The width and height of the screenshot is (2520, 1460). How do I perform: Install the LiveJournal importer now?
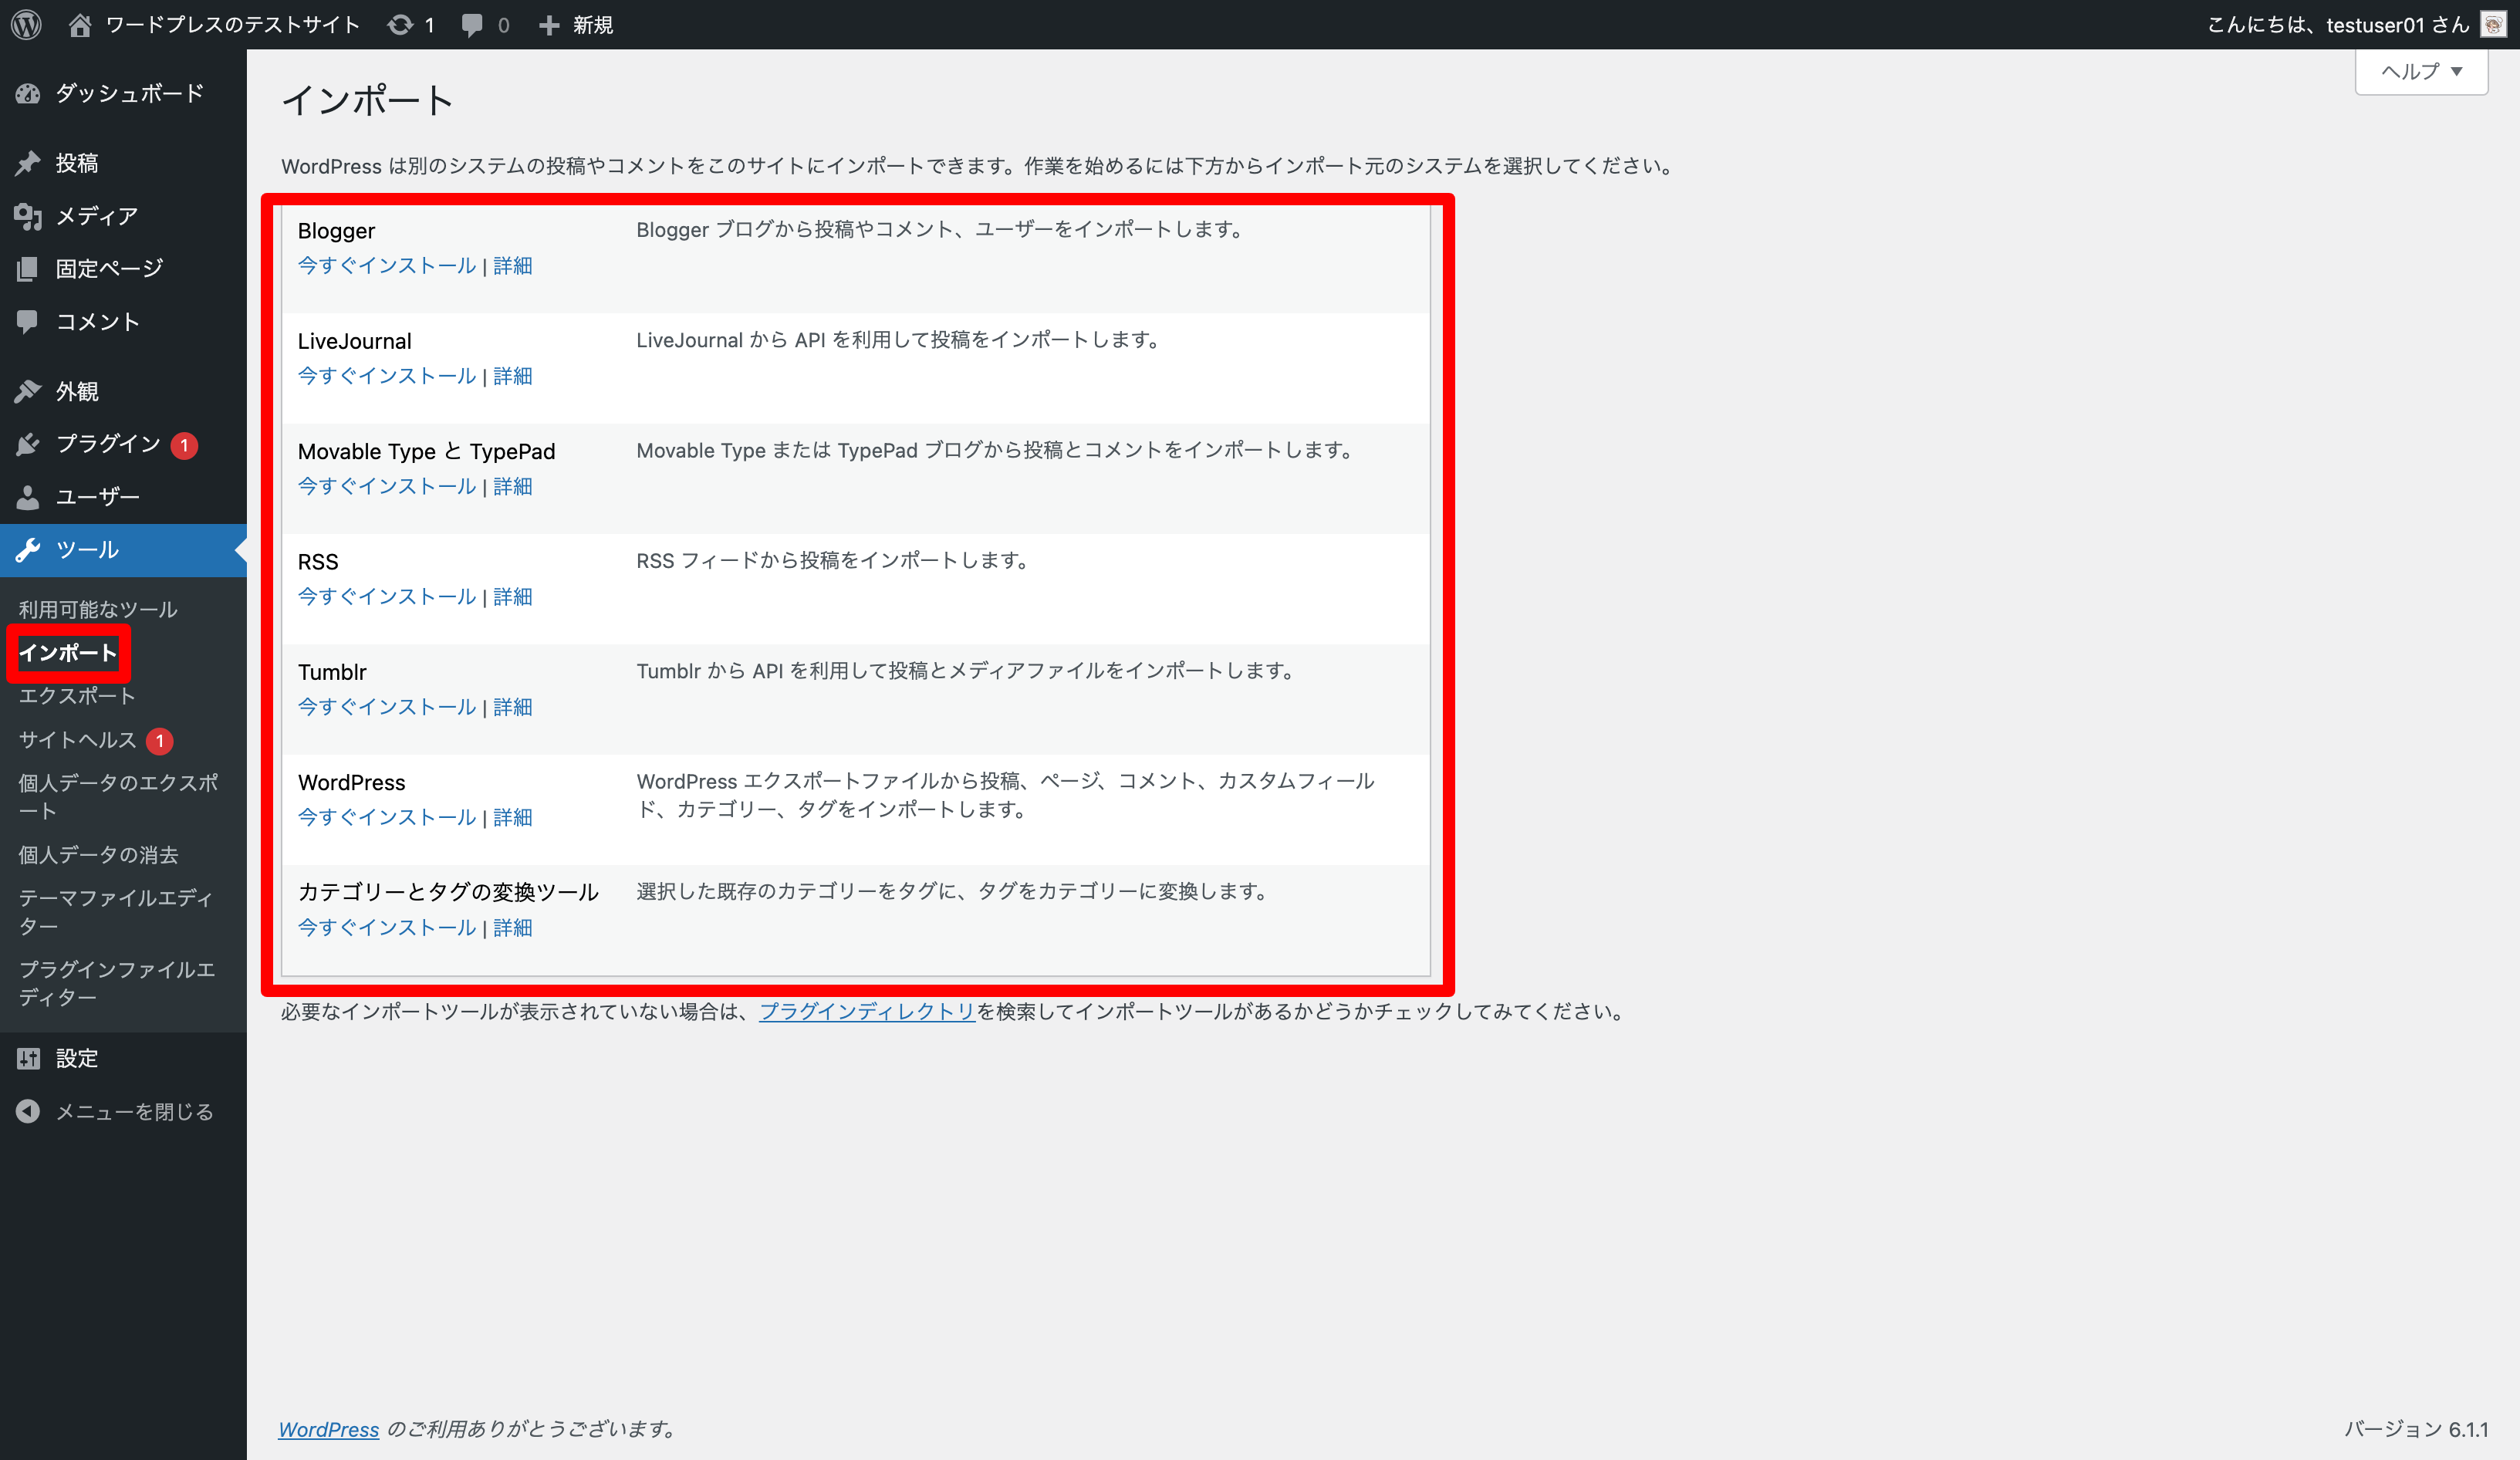tap(387, 376)
